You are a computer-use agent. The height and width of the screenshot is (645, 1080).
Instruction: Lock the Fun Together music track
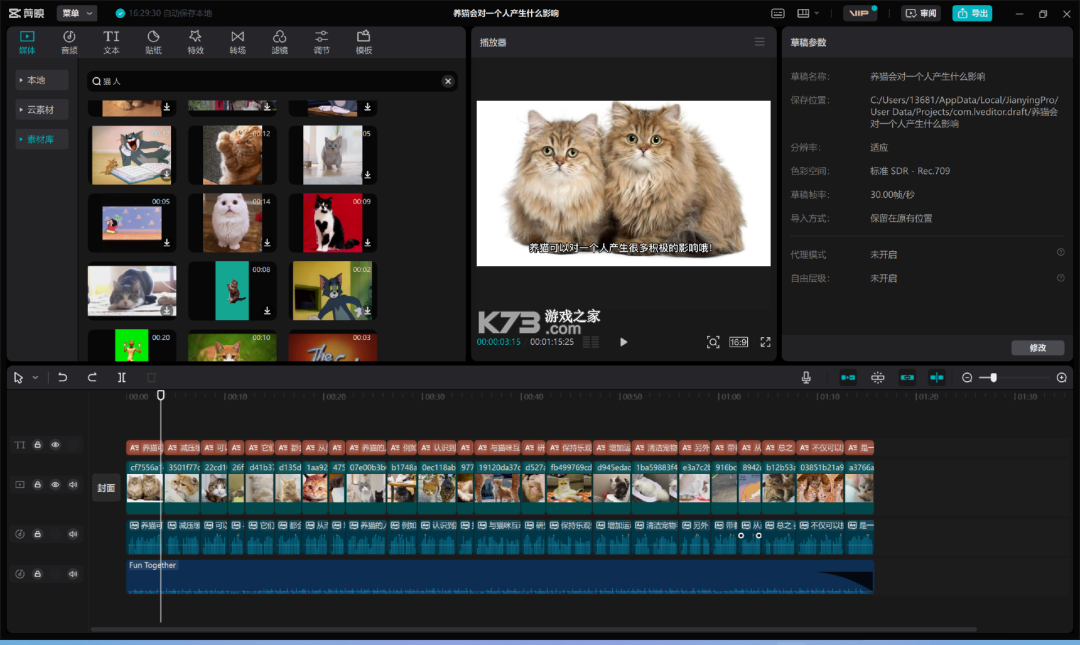click(38, 573)
